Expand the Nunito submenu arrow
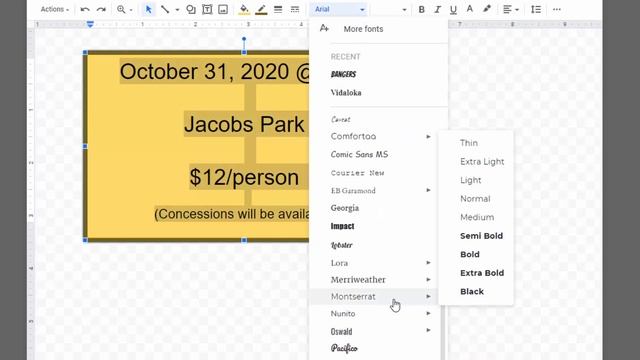 tap(428, 313)
